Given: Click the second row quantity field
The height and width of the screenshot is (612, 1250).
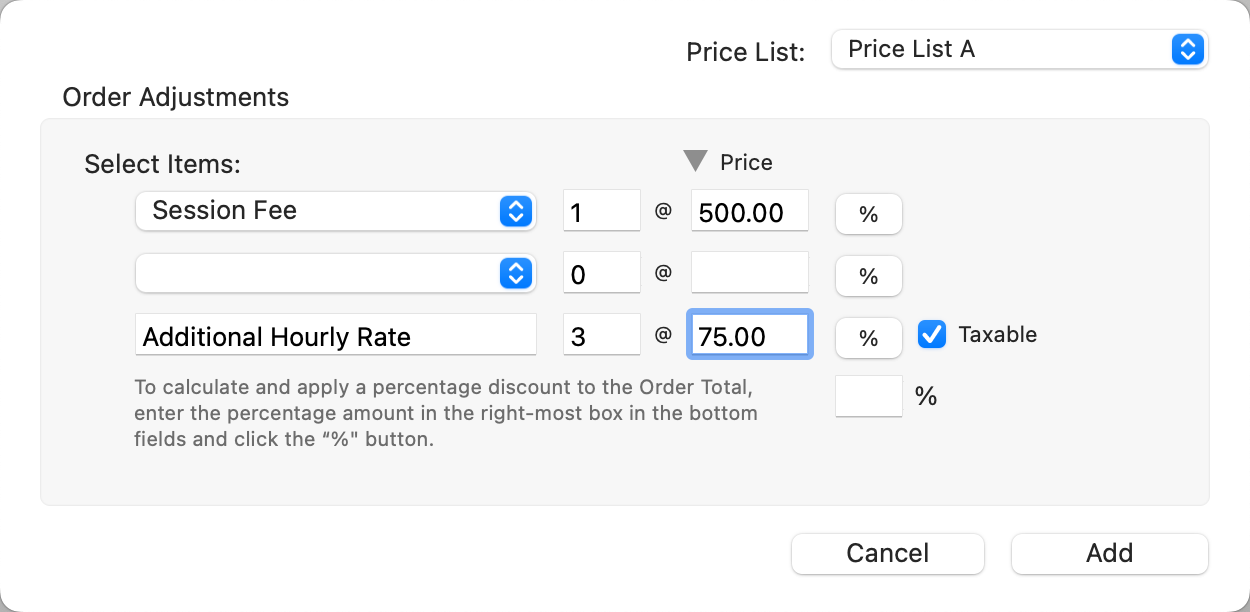Looking at the screenshot, I should click(601, 273).
